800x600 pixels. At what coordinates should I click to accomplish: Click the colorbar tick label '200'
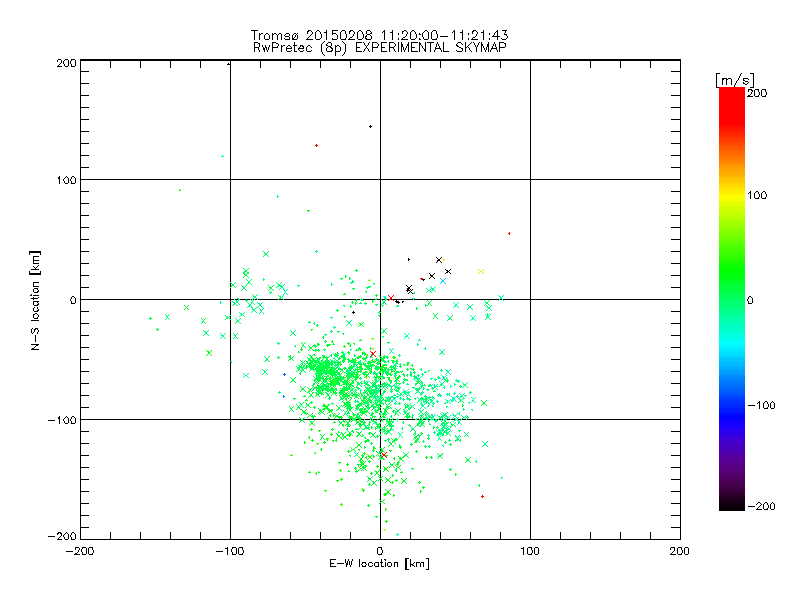coord(757,93)
